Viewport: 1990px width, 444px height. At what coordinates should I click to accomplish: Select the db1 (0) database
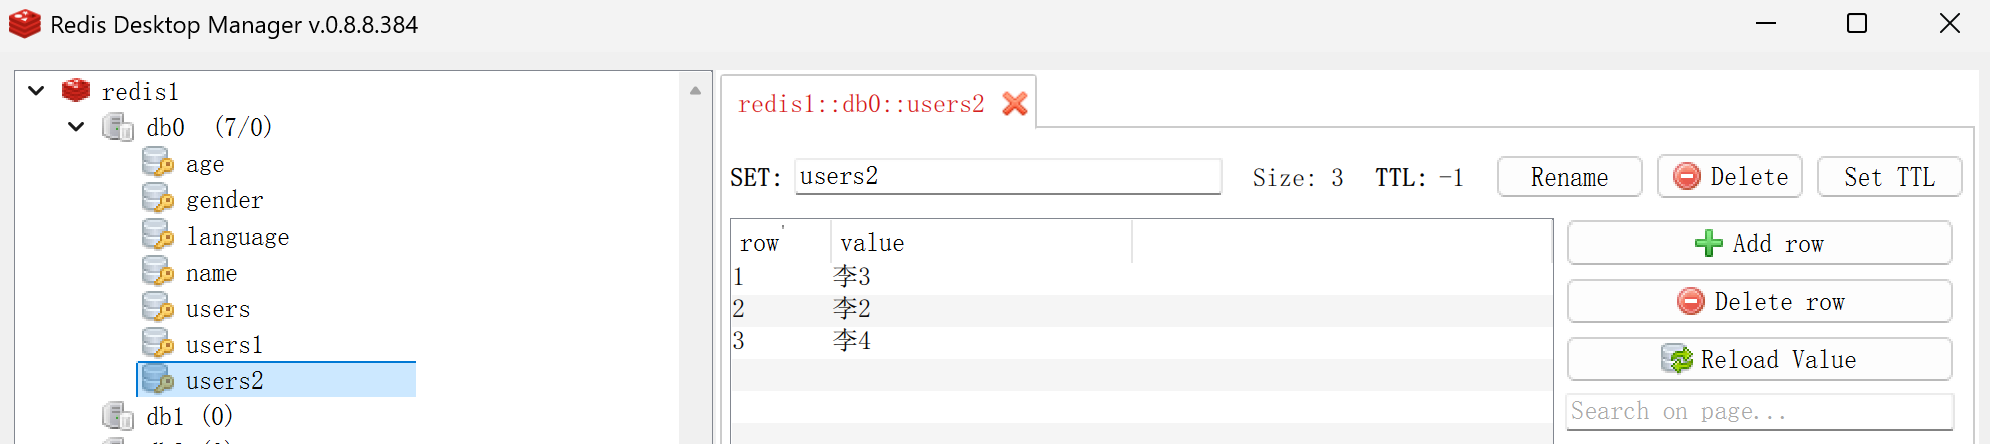(189, 416)
